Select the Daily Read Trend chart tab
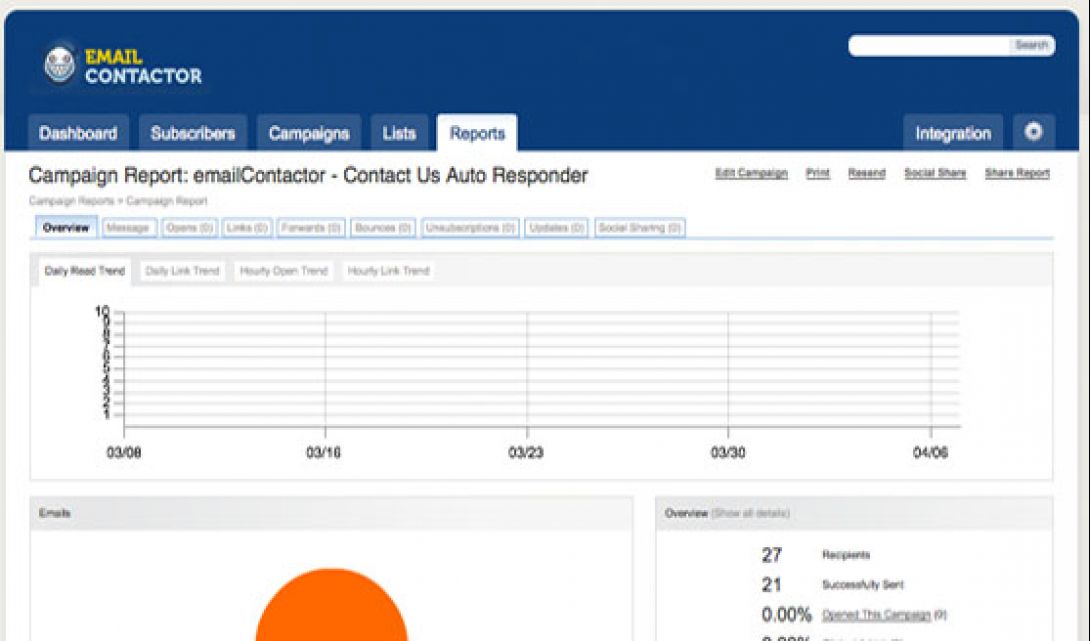 [85, 270]
